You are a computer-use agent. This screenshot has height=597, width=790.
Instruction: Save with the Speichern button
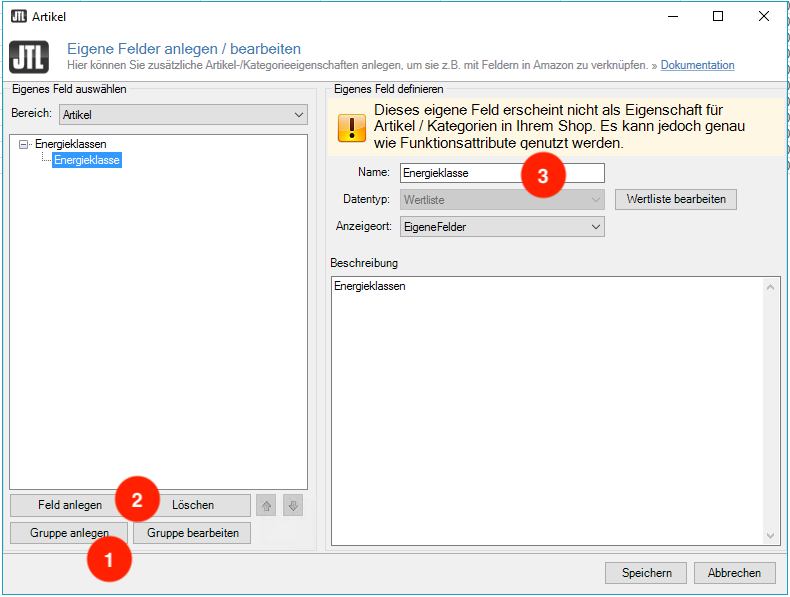pyautogui.click(x=646, y=573)
